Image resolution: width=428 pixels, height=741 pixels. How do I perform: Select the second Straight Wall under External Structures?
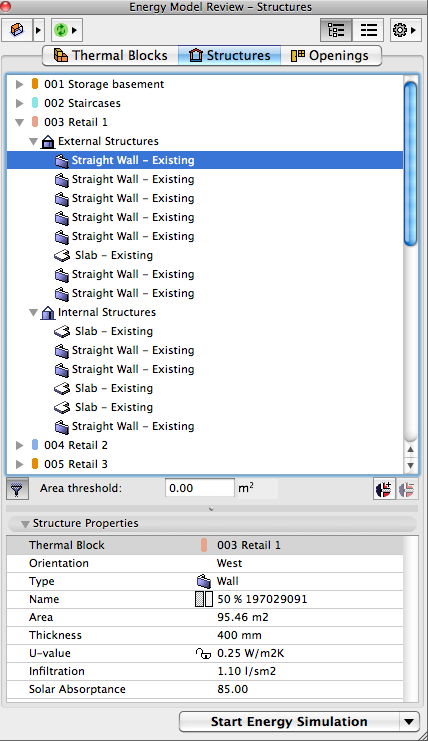click(133, 180)
